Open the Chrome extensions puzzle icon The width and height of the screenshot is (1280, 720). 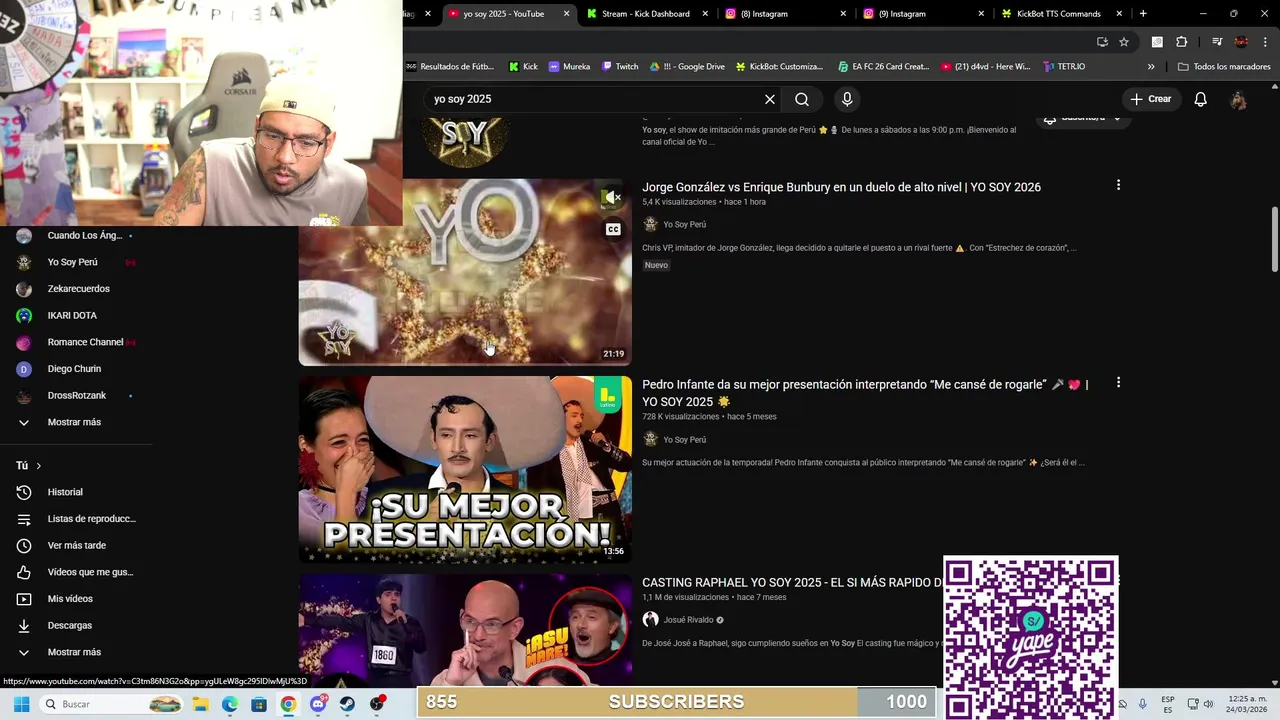(x=1181, y=42)
